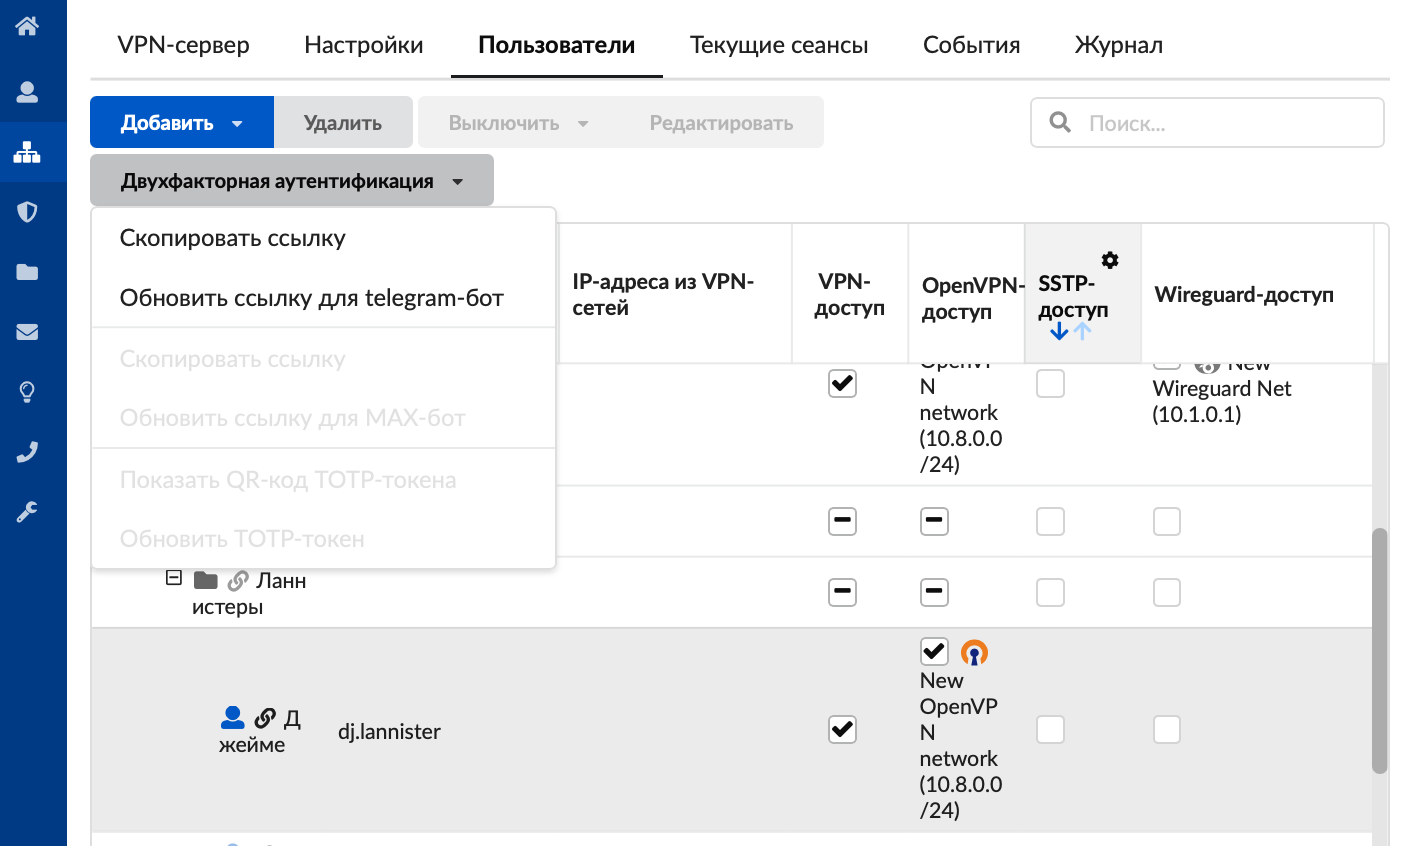Click the Удалить button
1408x846 pixels.
tap(343, 122)
